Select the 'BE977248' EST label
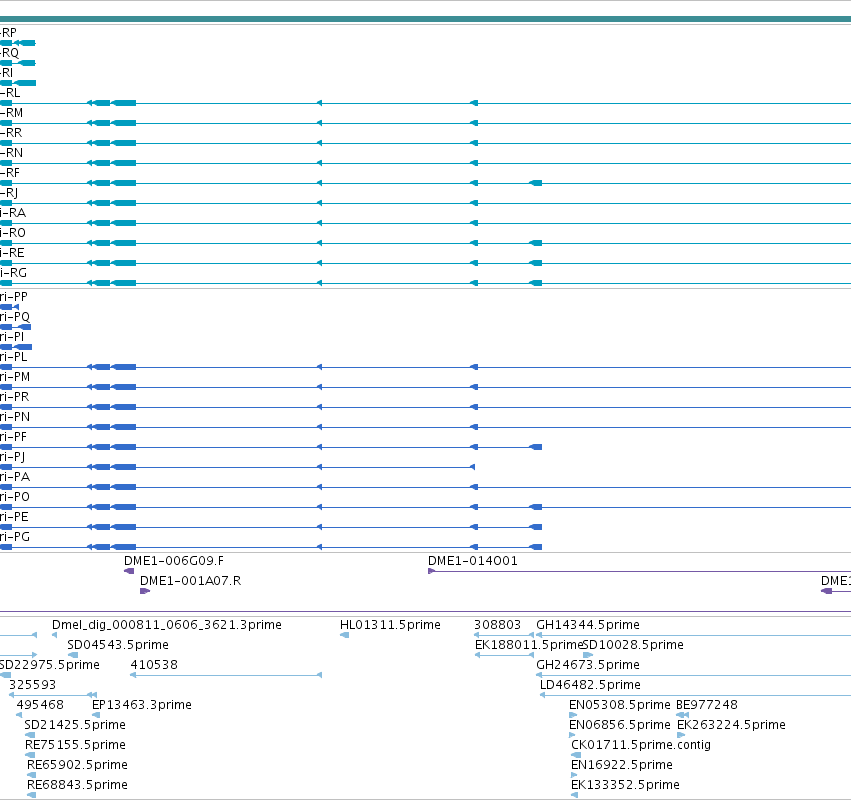This screenshot has width=851, height=800. [x=707, y=705]
